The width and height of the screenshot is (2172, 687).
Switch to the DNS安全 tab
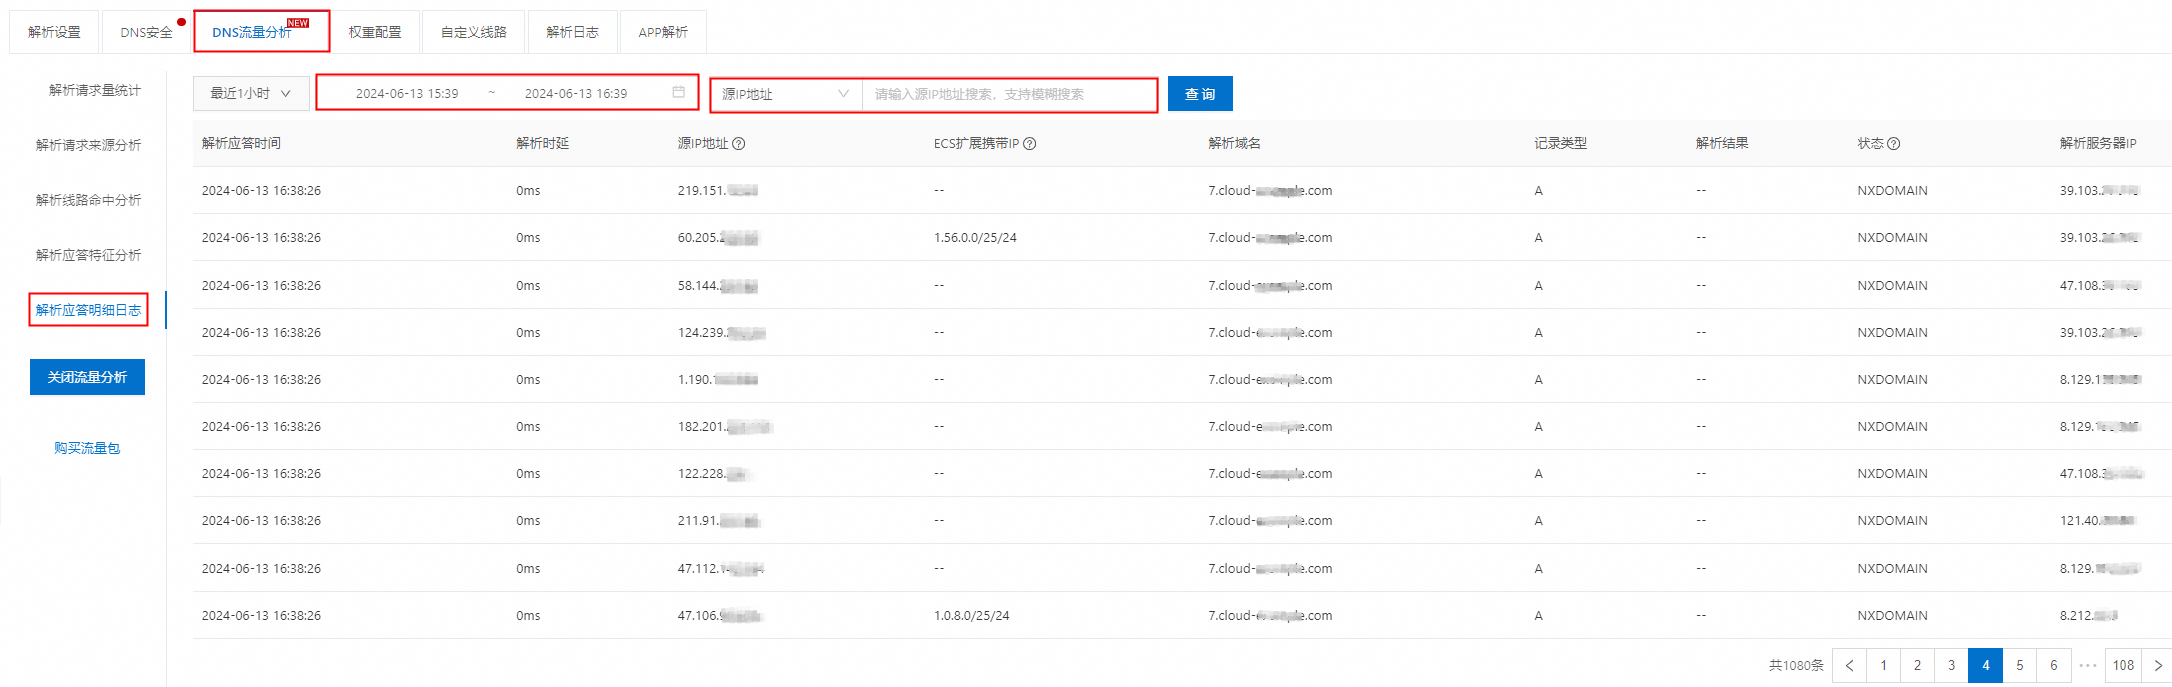click(147, 32)
